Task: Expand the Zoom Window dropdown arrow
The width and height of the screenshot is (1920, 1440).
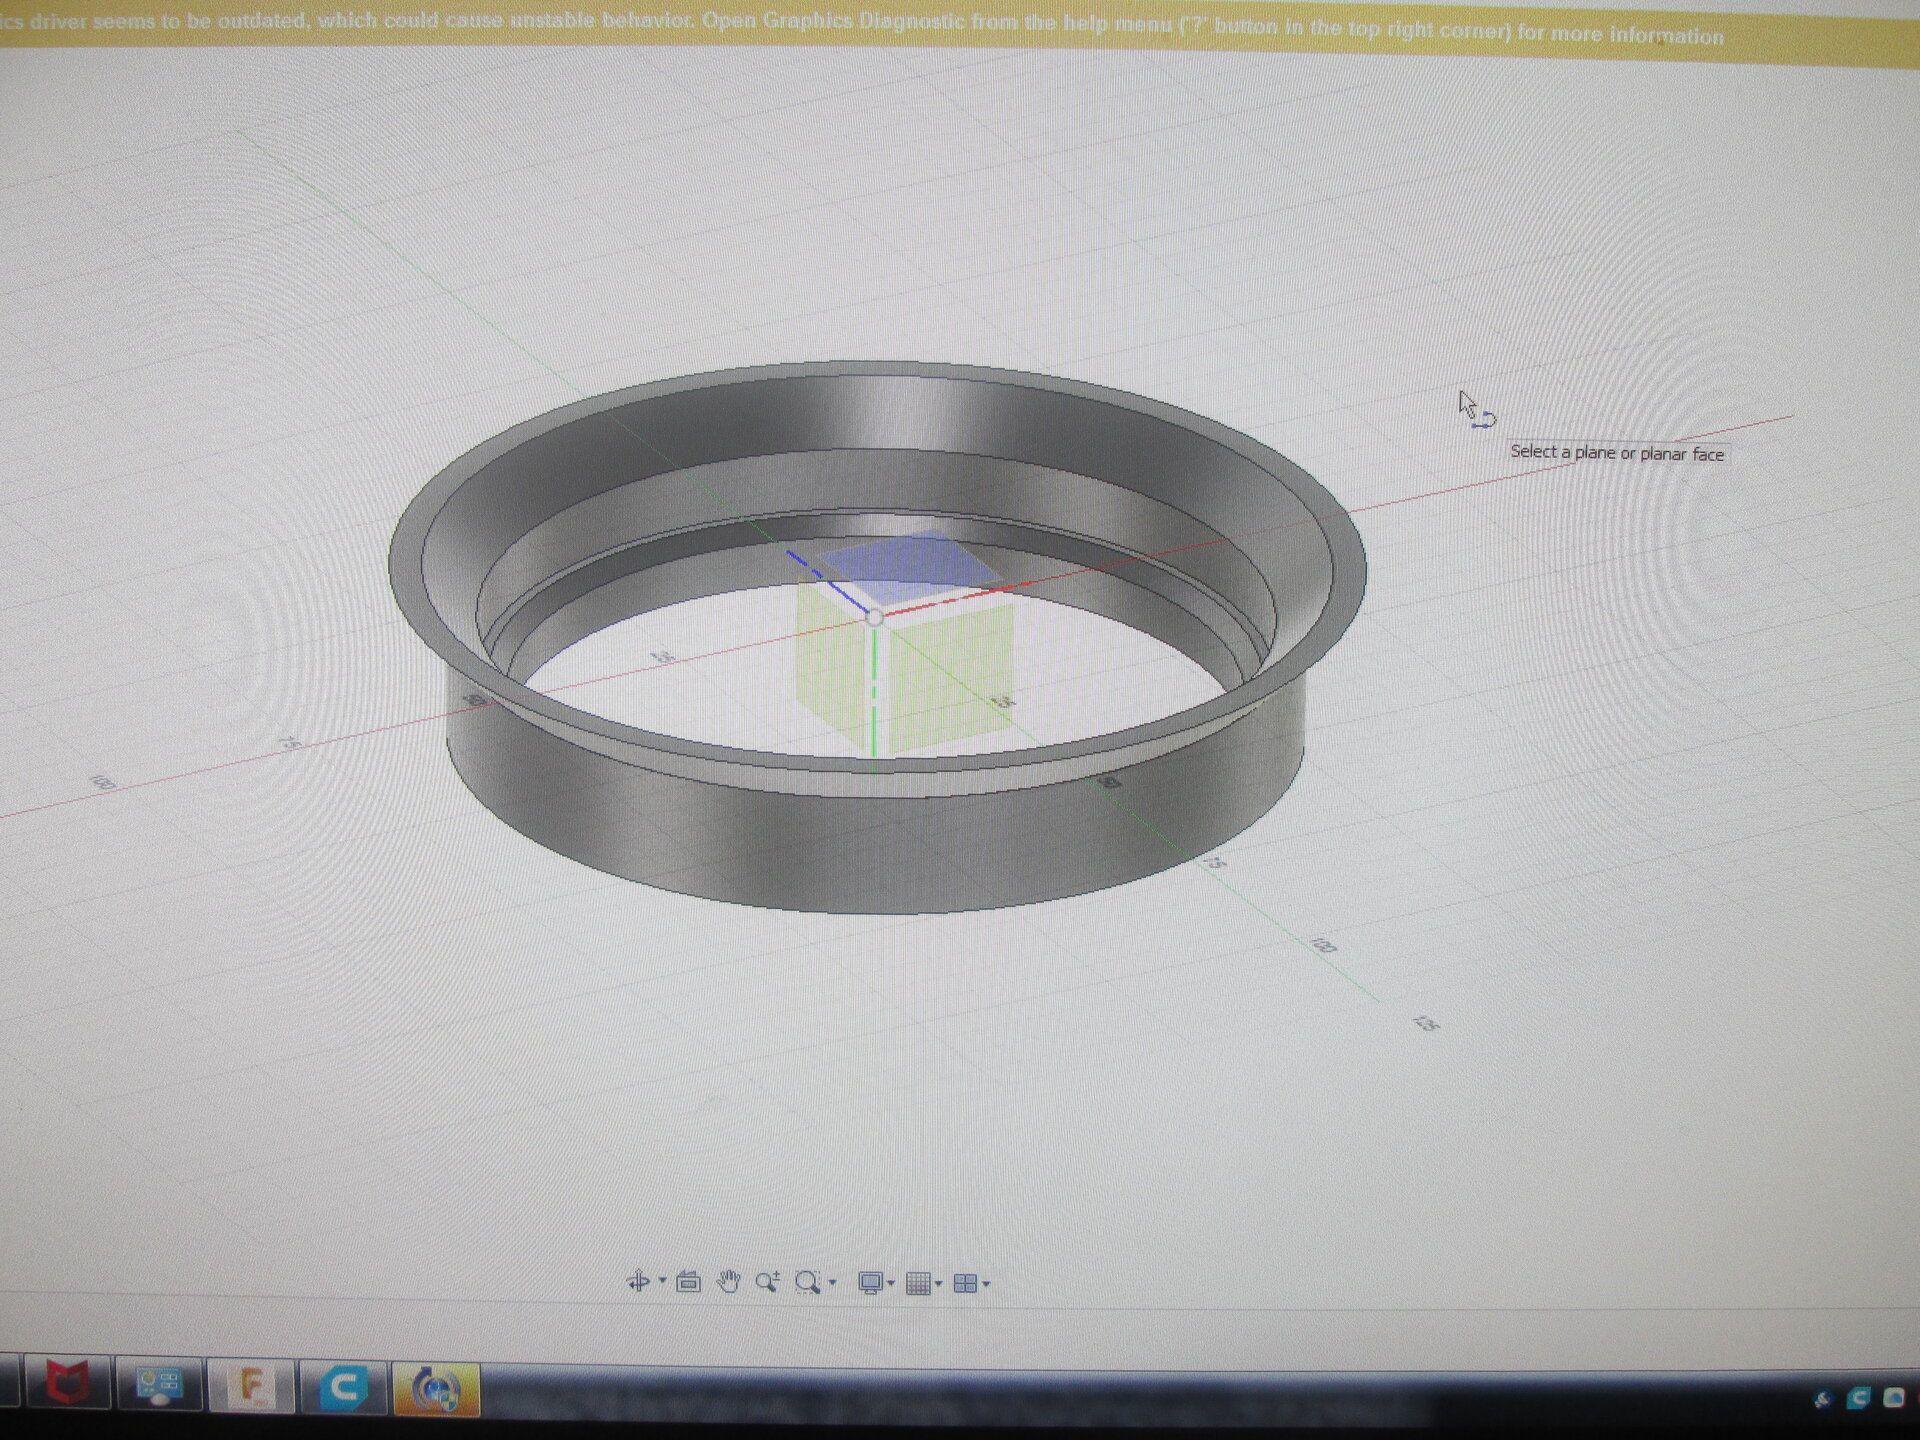Action: click(x=832, y=1283)
